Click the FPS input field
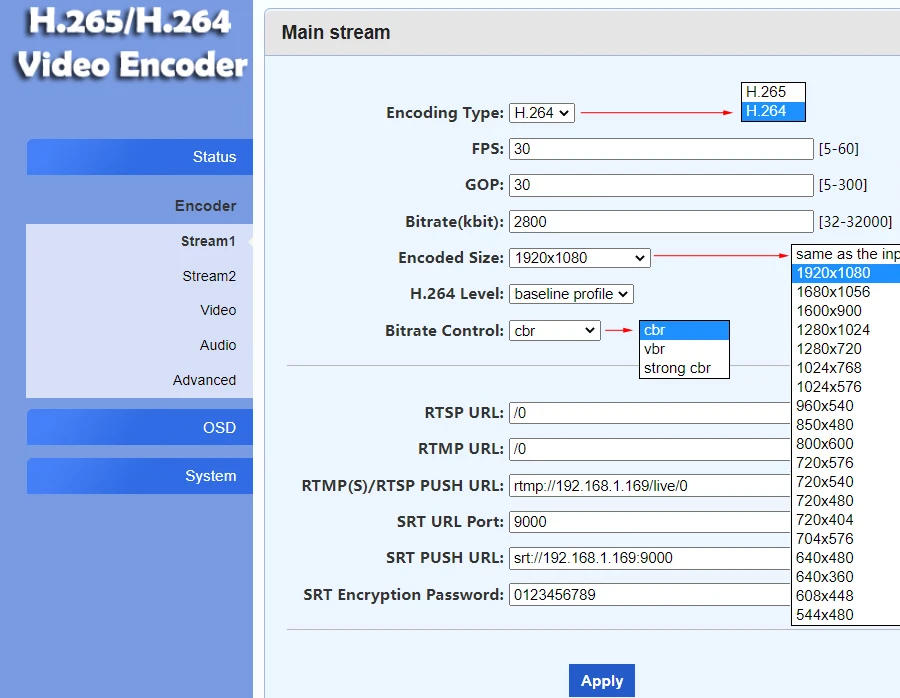The width and height of the screenshot is (900, 698). pyautogui.click(x=660, y=149)
